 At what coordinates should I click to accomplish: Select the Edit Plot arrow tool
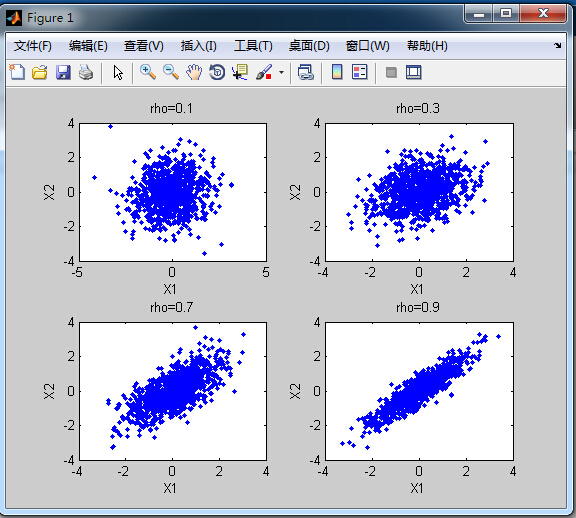pyautogui.click(x=118, y=72)
